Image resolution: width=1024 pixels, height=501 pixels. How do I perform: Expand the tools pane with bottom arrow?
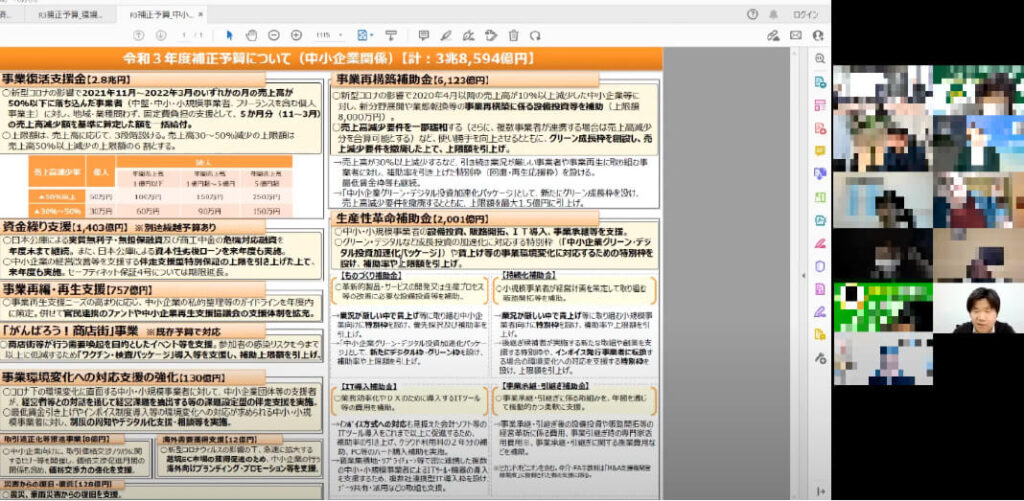point(820,491)
